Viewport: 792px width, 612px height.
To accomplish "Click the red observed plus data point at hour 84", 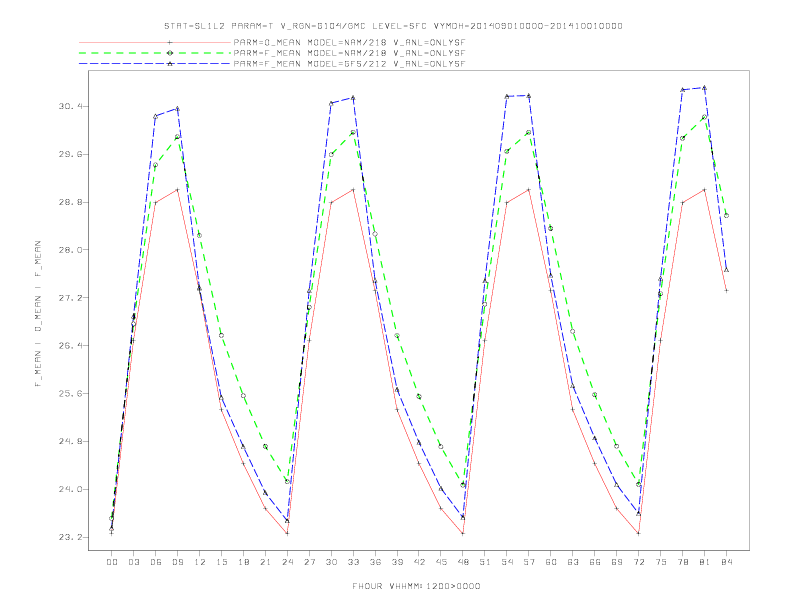I will click(x=726, y=290).
